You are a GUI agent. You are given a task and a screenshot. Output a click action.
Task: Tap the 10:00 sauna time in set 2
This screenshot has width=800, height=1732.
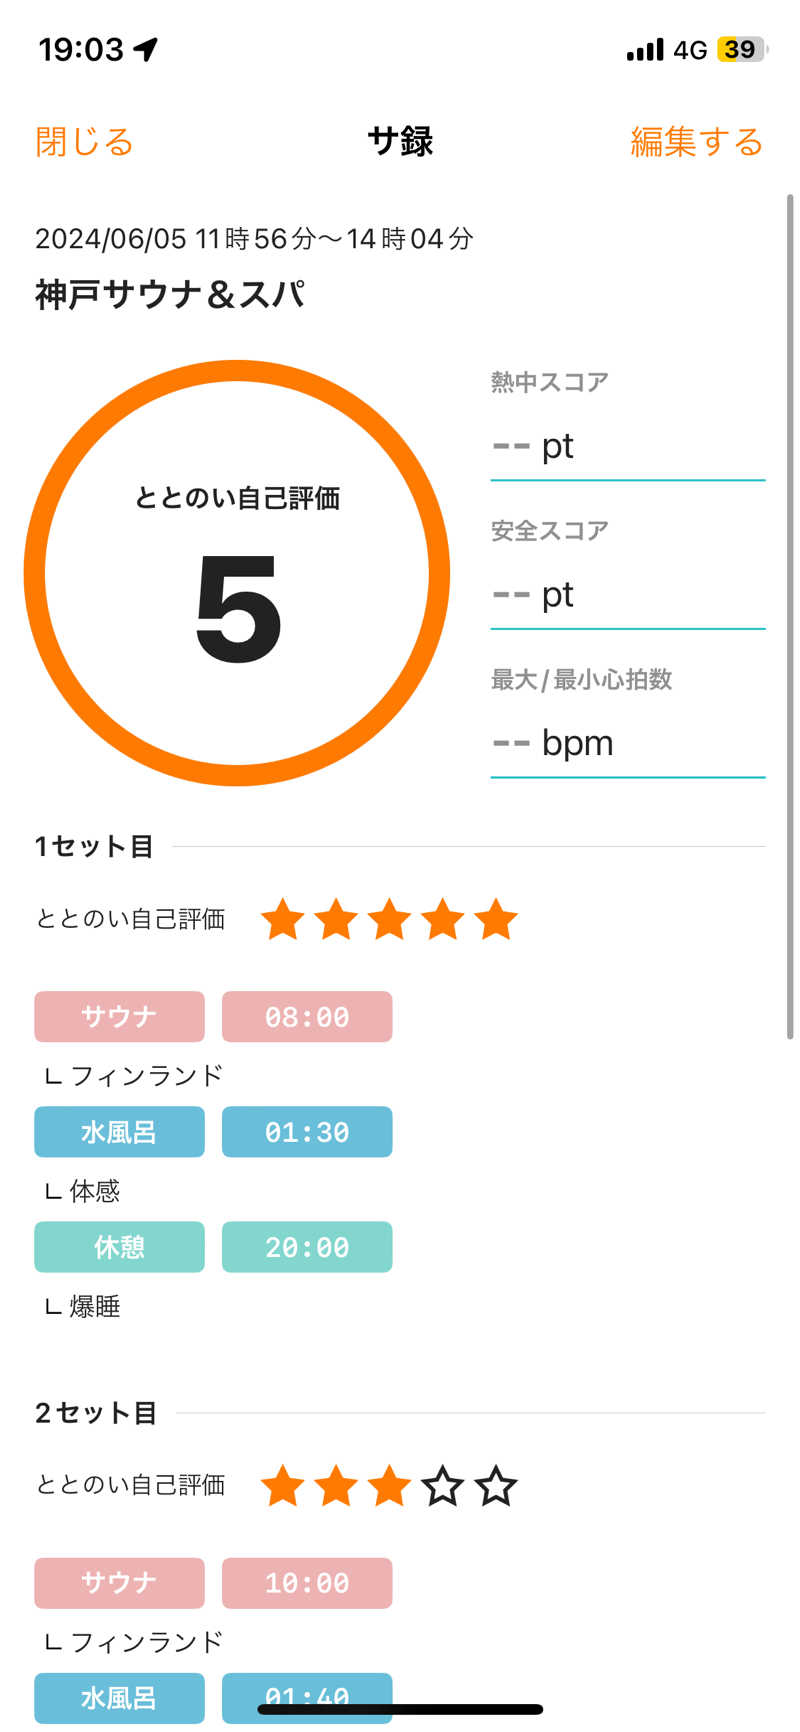[x=307, y=1583]
